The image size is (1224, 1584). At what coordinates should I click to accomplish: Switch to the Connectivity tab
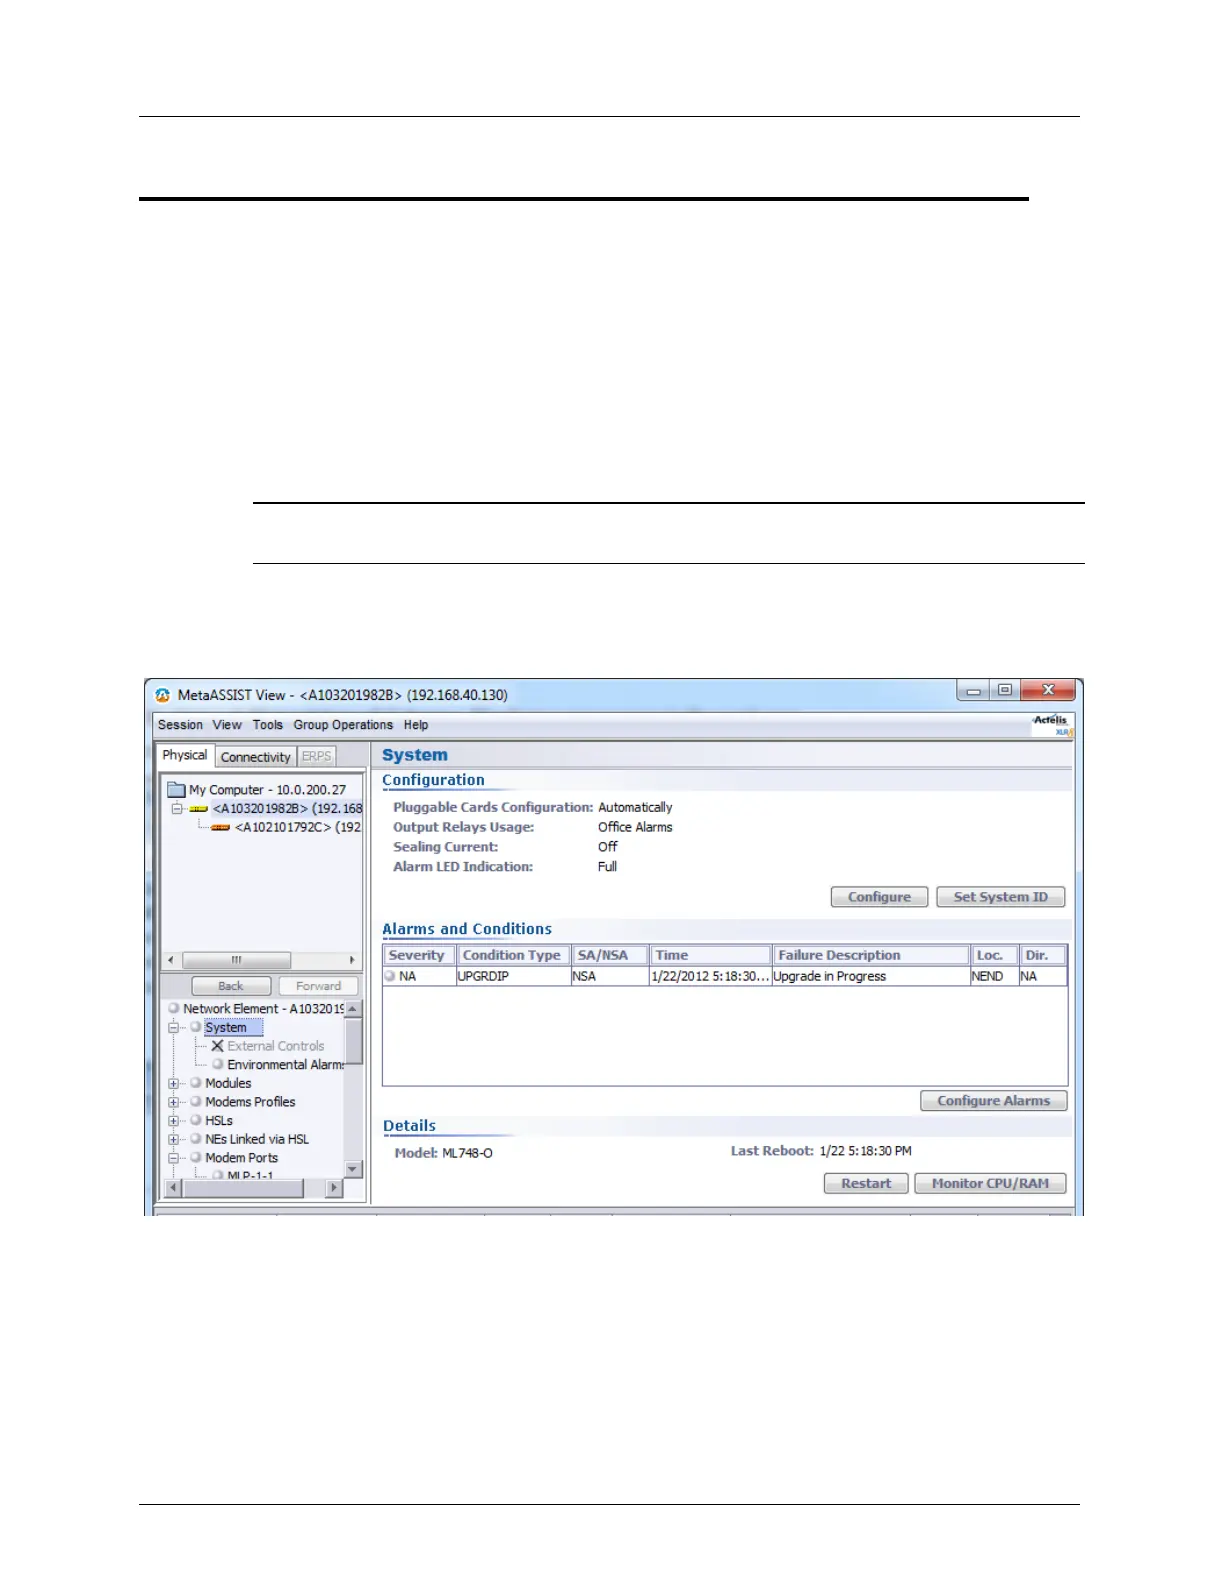[x=256, y=757]
